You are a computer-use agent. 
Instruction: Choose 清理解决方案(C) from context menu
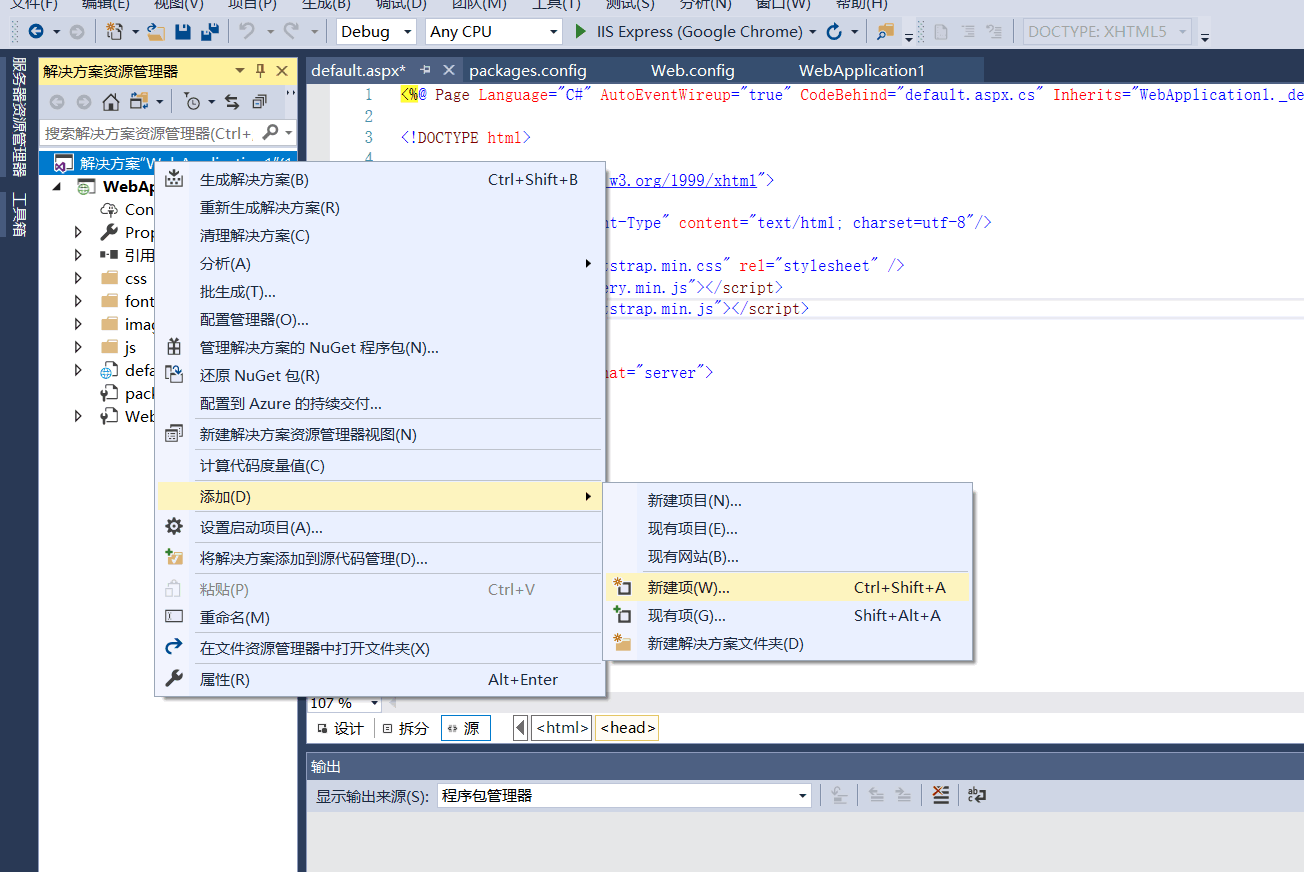[380, 236]
